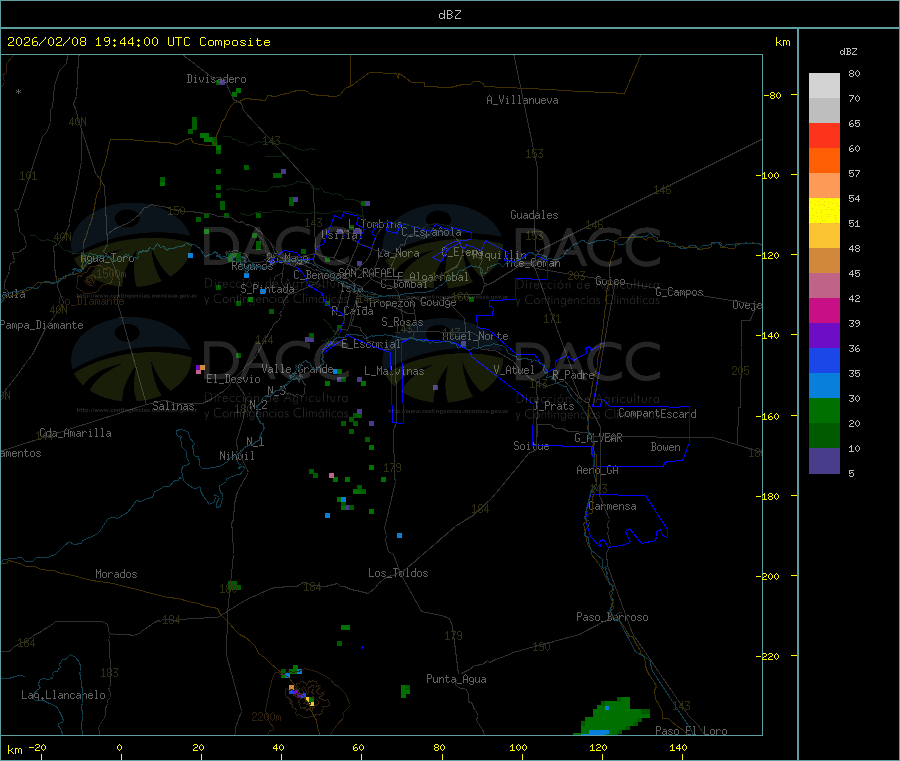Select the white 80 dBZ legend swatch
The width and height of the screenshot is (900, 761).
point(824,86)
